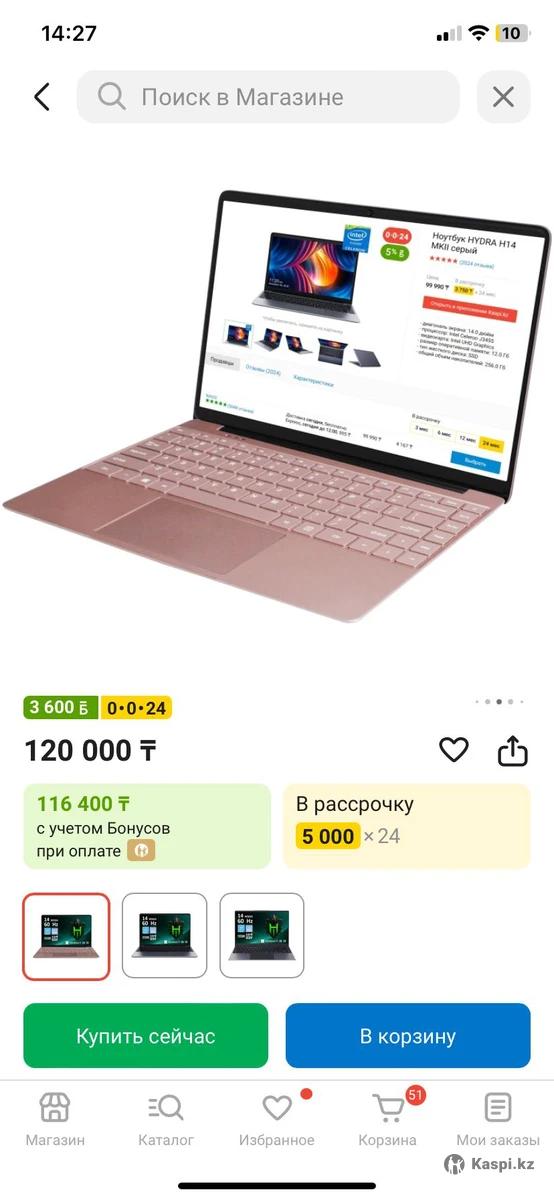Tap the 116 400 ₸ bonus price panel
This screenshot has width=554, height=1200.
point(147,826)
